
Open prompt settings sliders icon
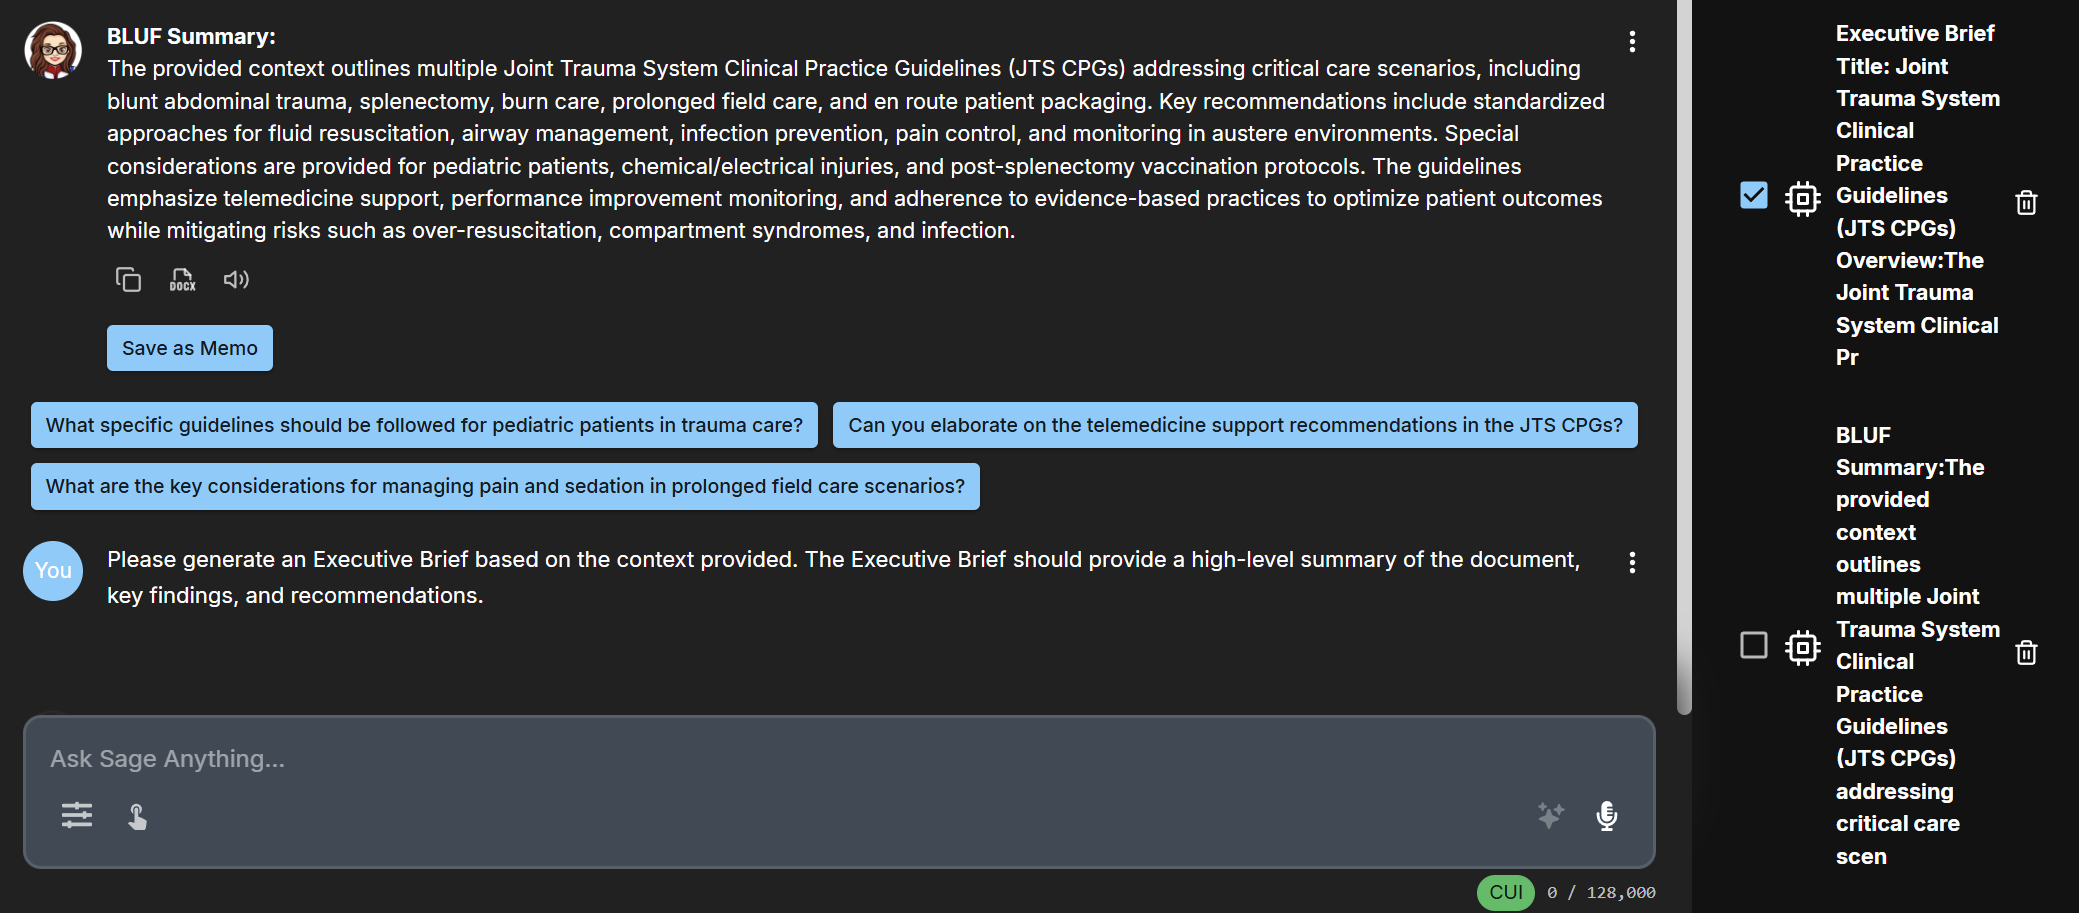tap(77, 816)
